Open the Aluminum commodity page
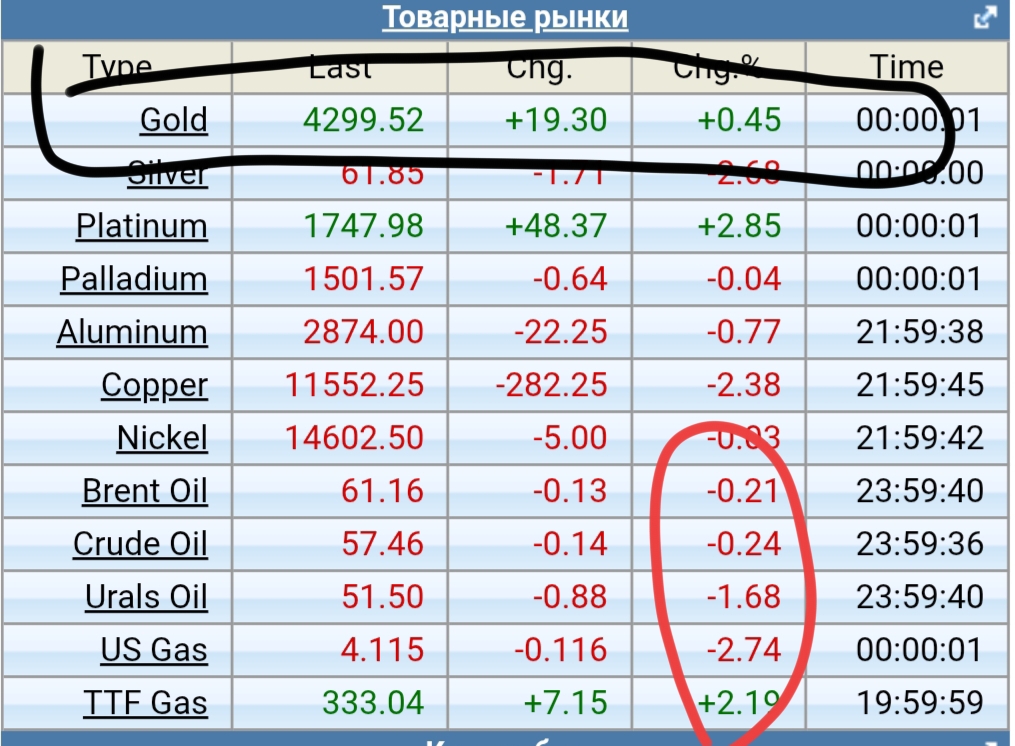Image resolution: width=1015 pixels, height=746 pixels. (x=132, y=332)
